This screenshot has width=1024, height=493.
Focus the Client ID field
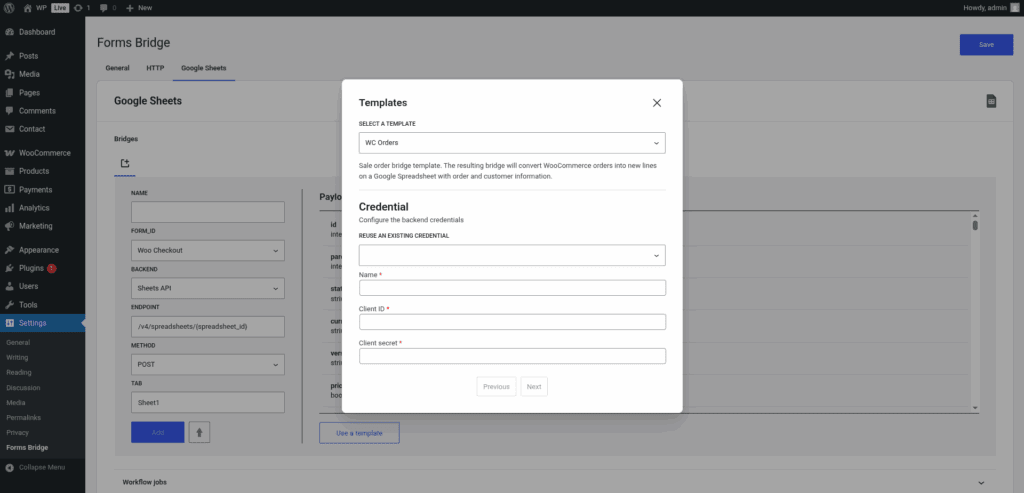pyautogui.click(x=512, y=322)
